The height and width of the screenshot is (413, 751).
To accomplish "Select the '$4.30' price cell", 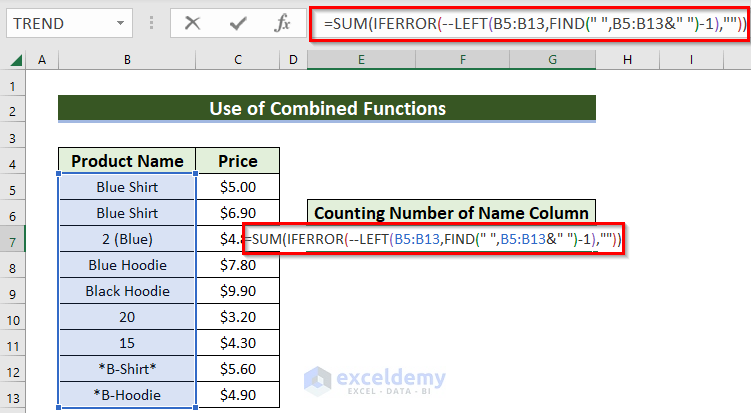I will click(x=238, y=343).
